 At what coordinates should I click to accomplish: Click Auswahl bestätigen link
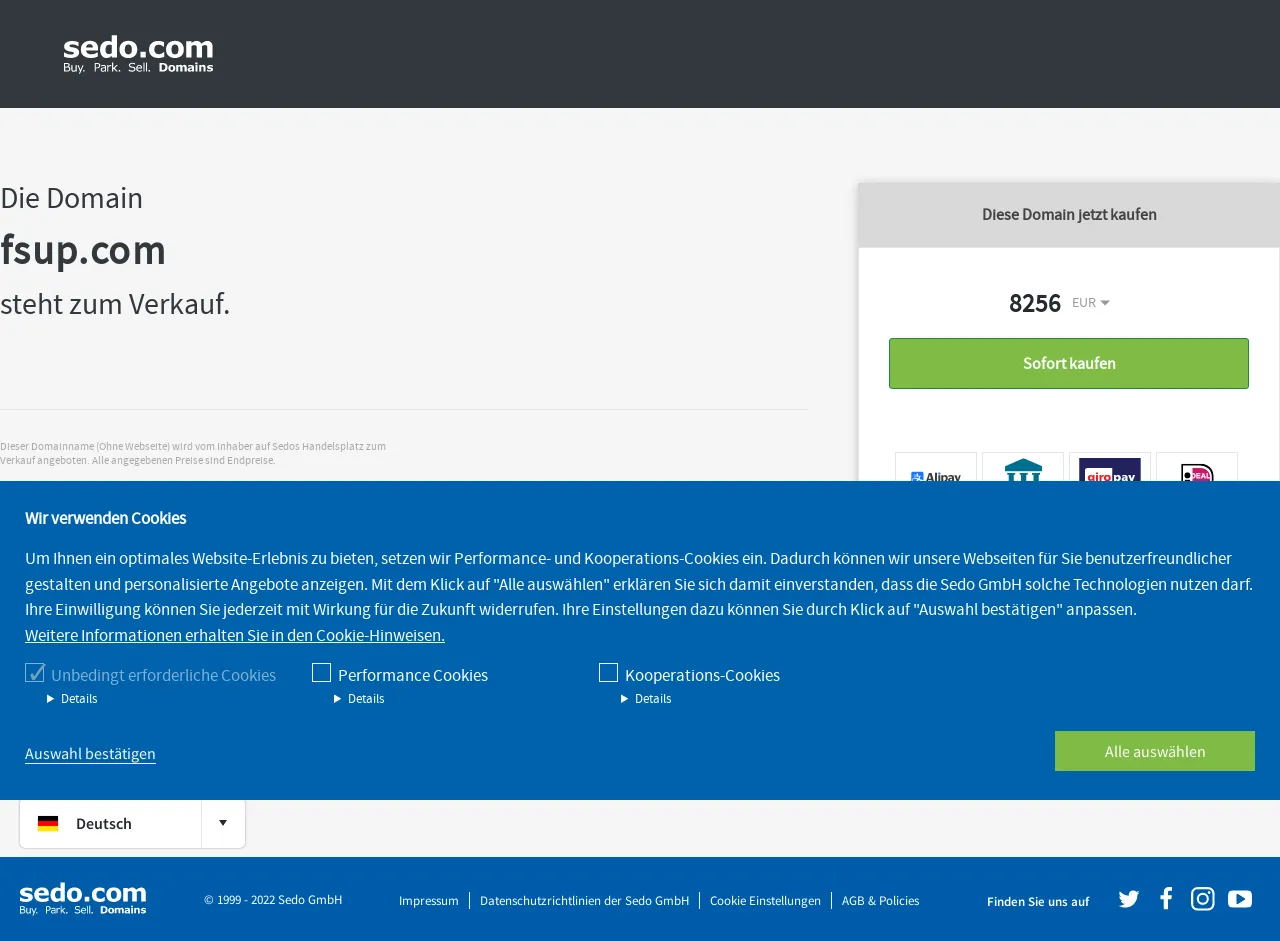point(90,754)
